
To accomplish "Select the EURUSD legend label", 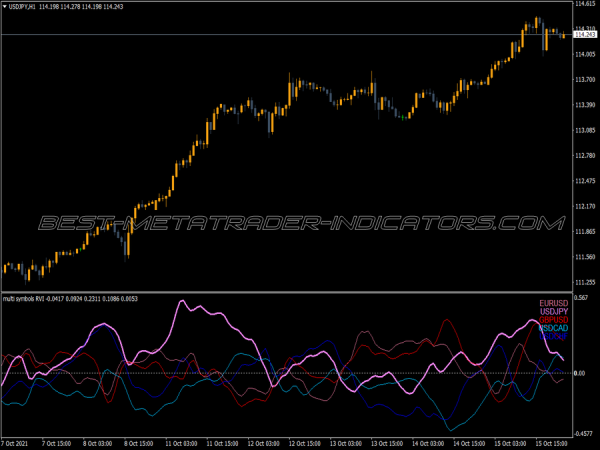I will (552, 303).
